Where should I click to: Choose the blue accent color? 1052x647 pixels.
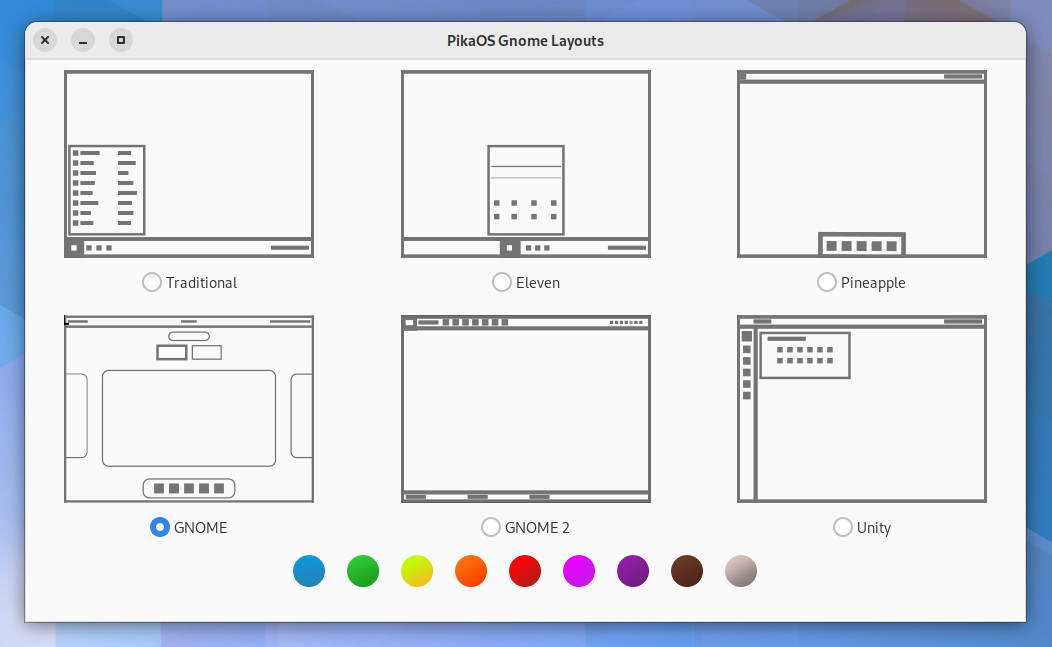point(309,571)
